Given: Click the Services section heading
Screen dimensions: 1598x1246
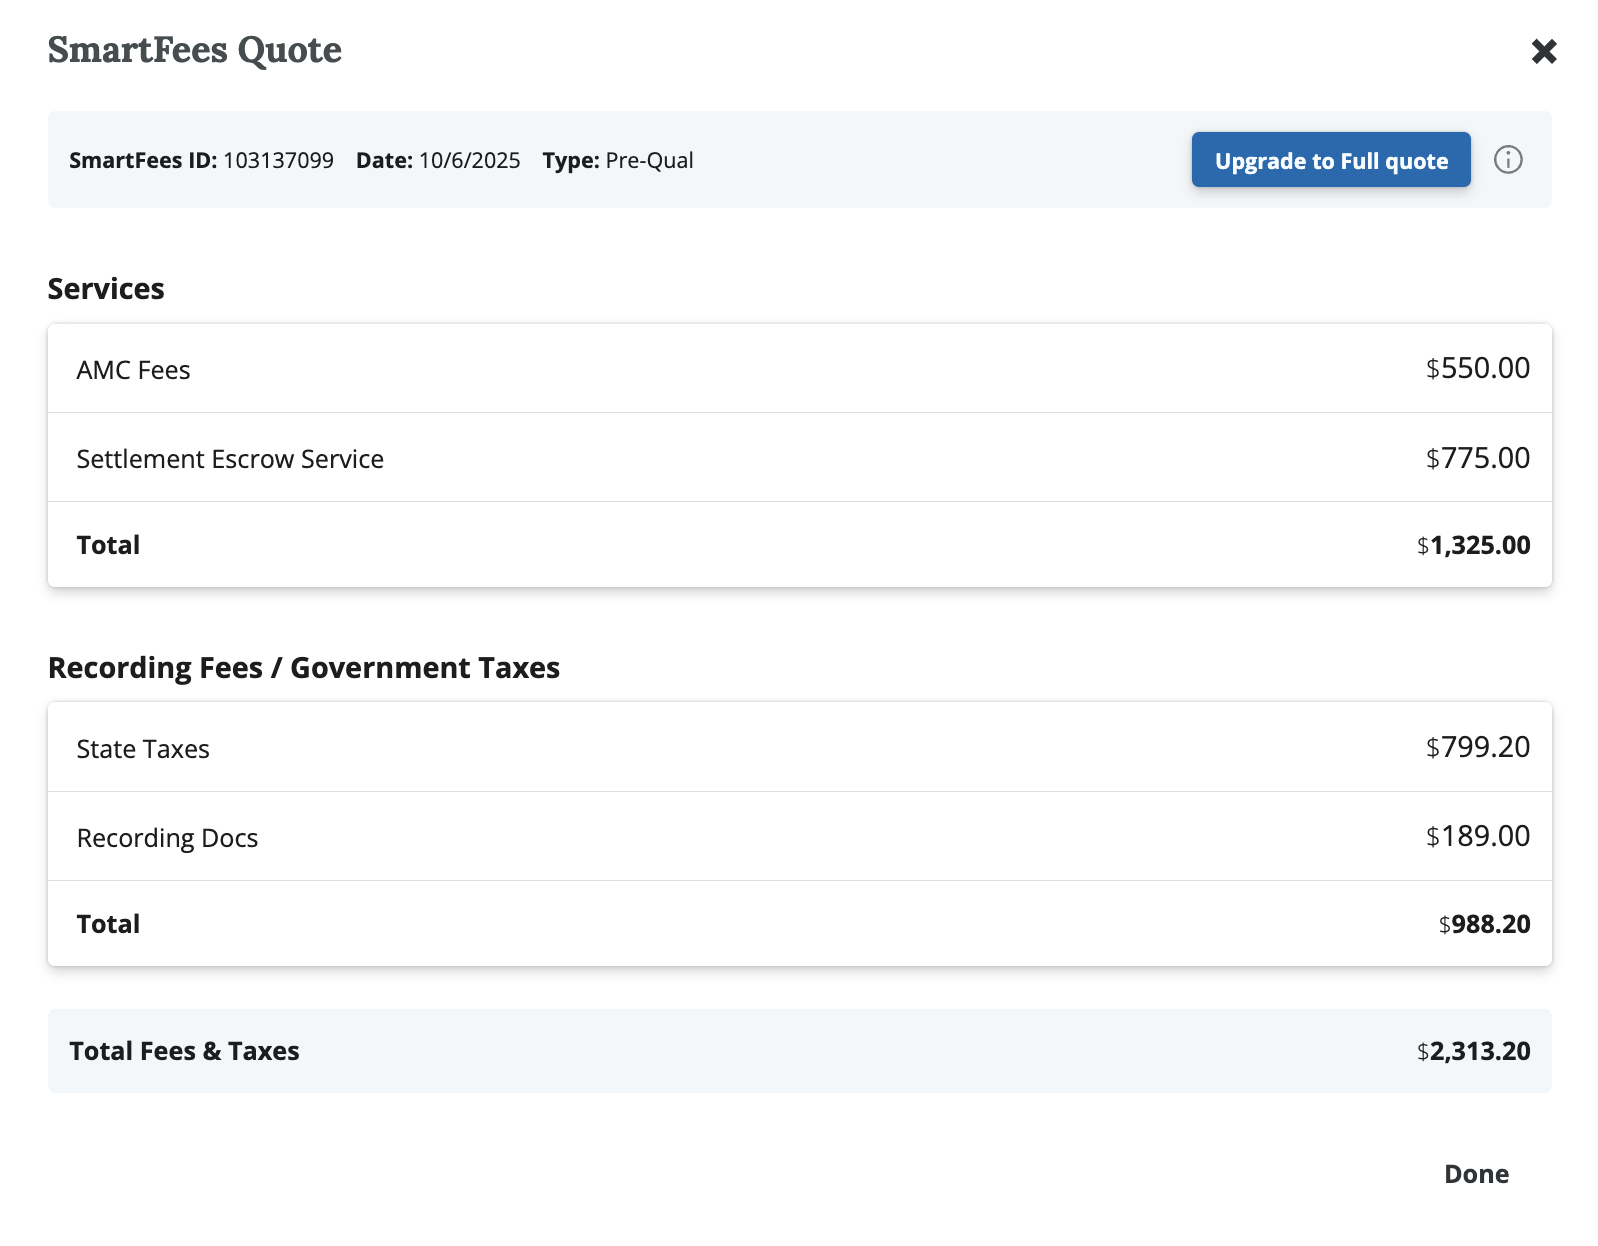Looking at the screenshot, I should click(106, 289).
